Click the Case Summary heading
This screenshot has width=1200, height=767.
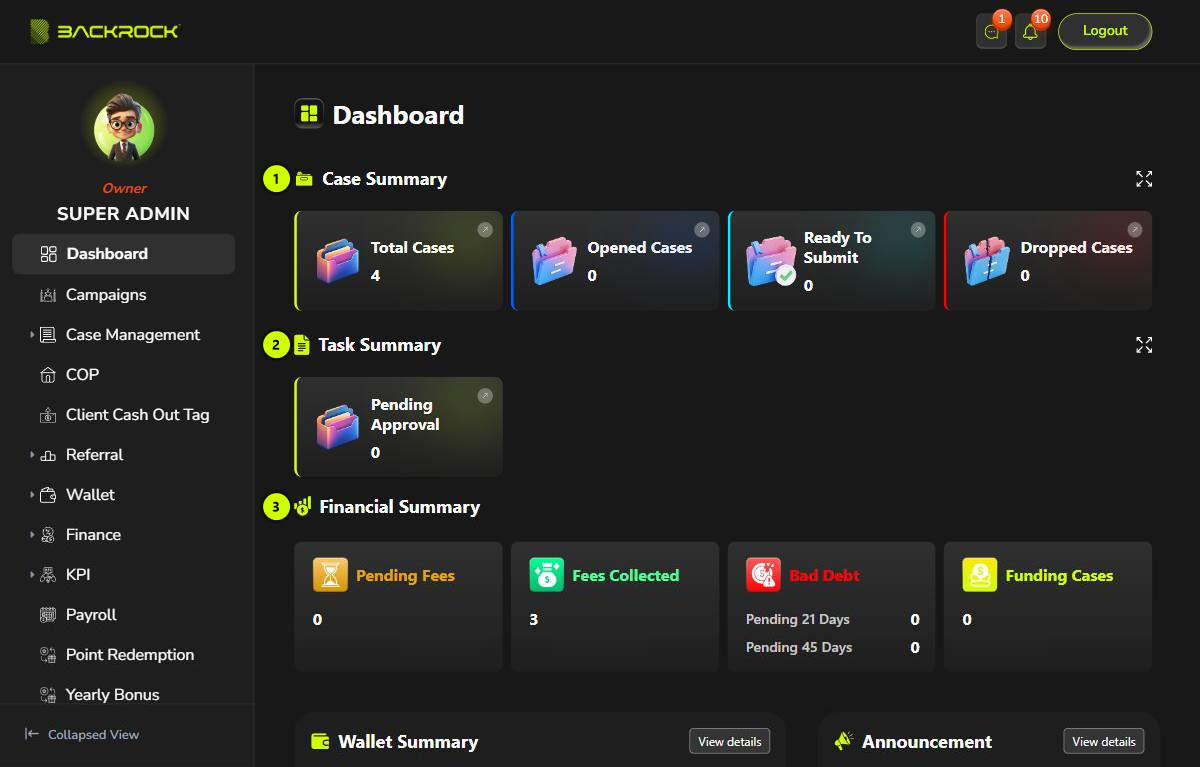pyautogui.click(x=384, y=179)
